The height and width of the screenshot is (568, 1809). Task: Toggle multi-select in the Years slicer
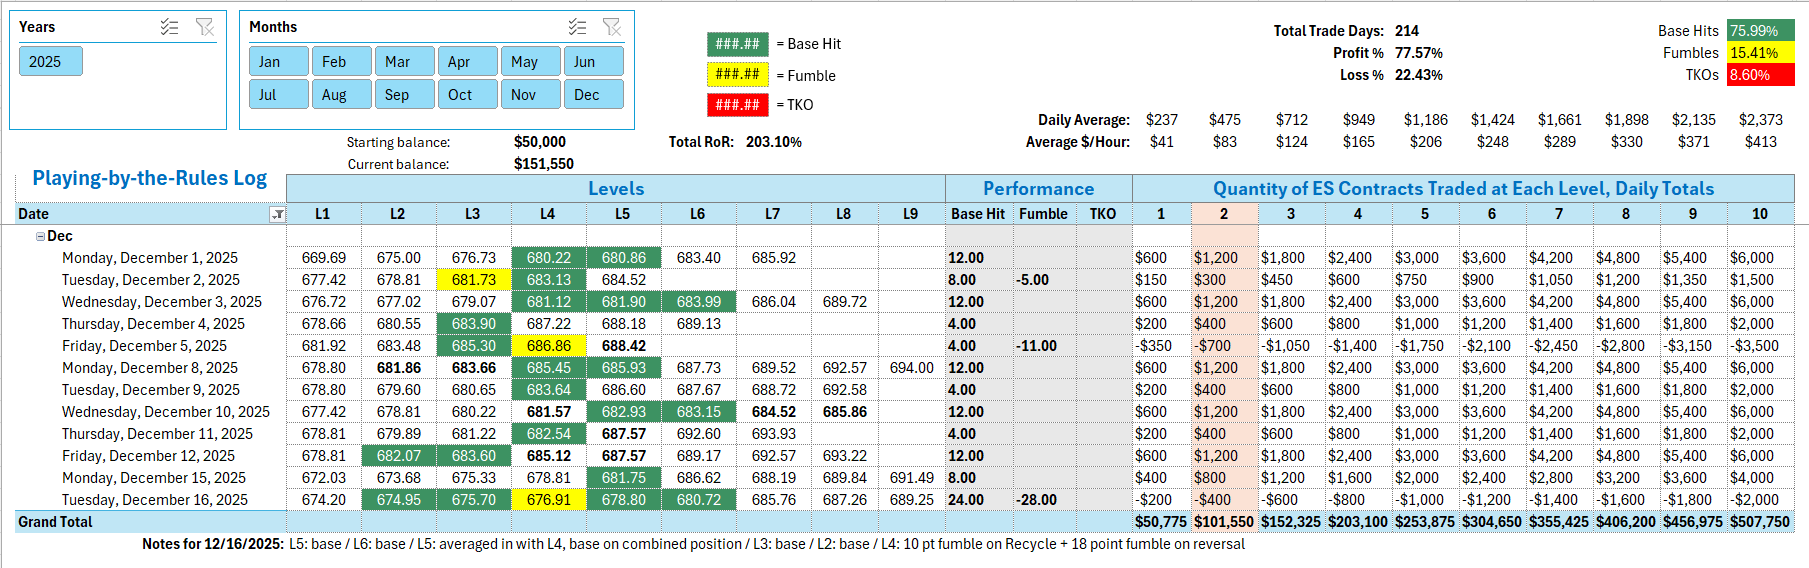pos(169,27)
